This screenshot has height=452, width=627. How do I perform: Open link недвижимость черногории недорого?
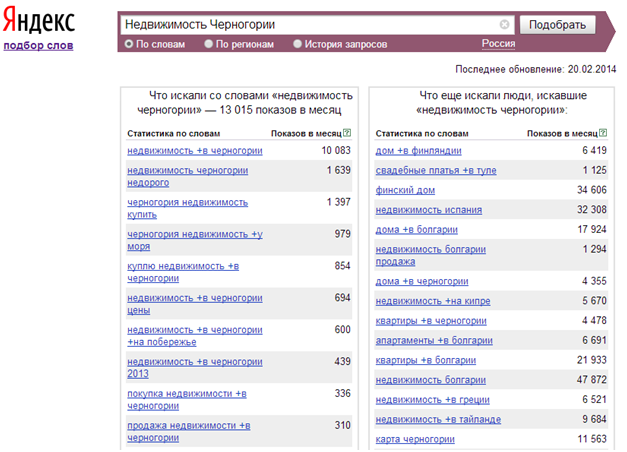coord(188,176)
